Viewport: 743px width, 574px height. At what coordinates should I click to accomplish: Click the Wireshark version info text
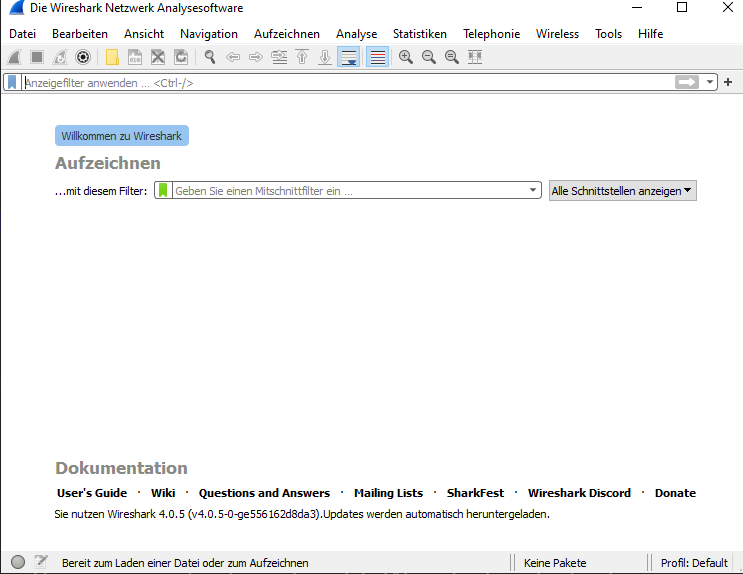[302, 514]
